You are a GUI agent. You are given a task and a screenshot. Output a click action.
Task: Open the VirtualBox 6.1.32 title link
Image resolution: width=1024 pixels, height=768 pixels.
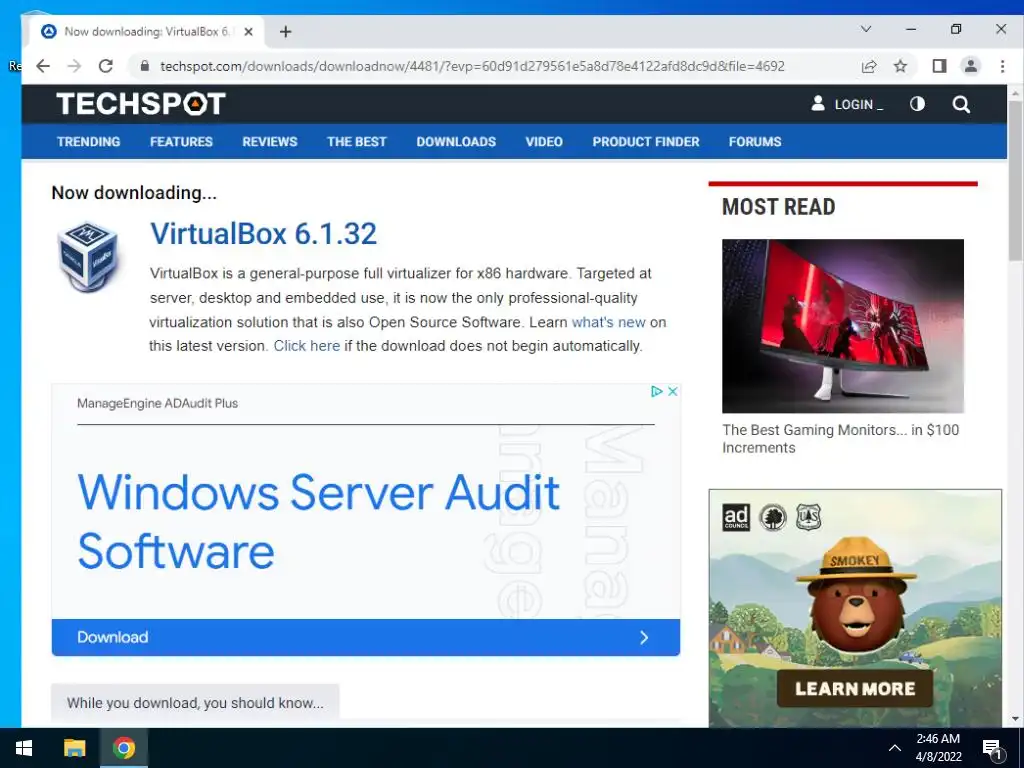[x=263, y=234]
